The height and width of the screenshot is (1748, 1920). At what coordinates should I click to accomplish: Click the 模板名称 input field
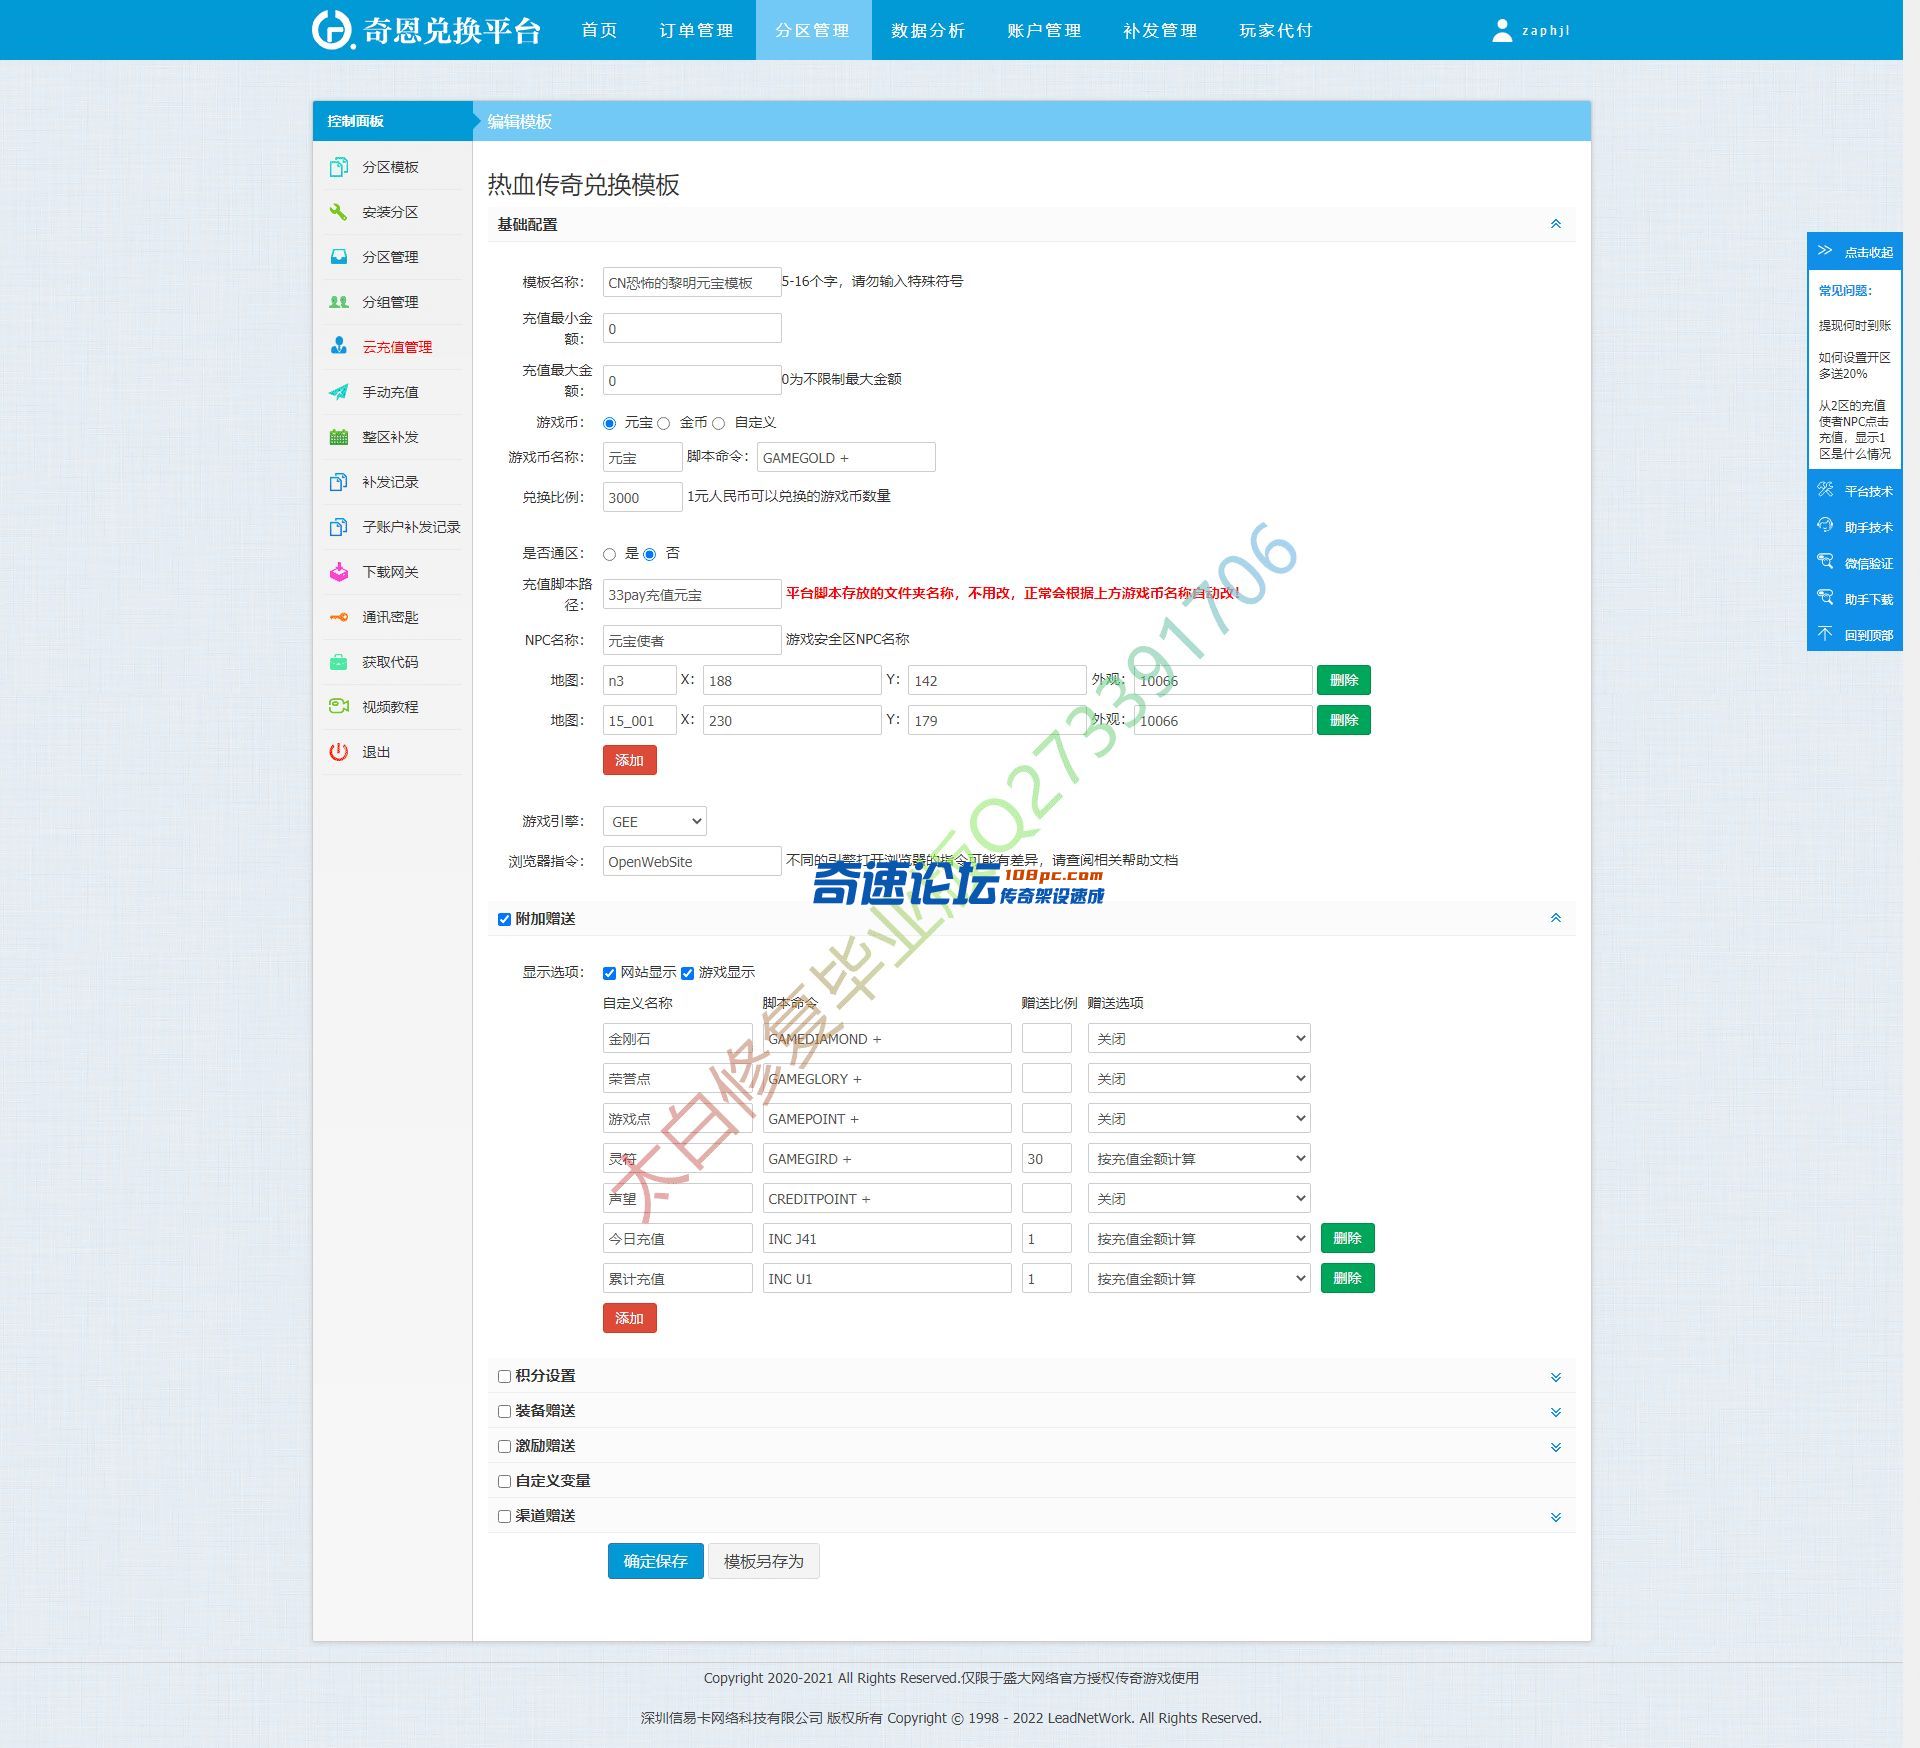692,282
